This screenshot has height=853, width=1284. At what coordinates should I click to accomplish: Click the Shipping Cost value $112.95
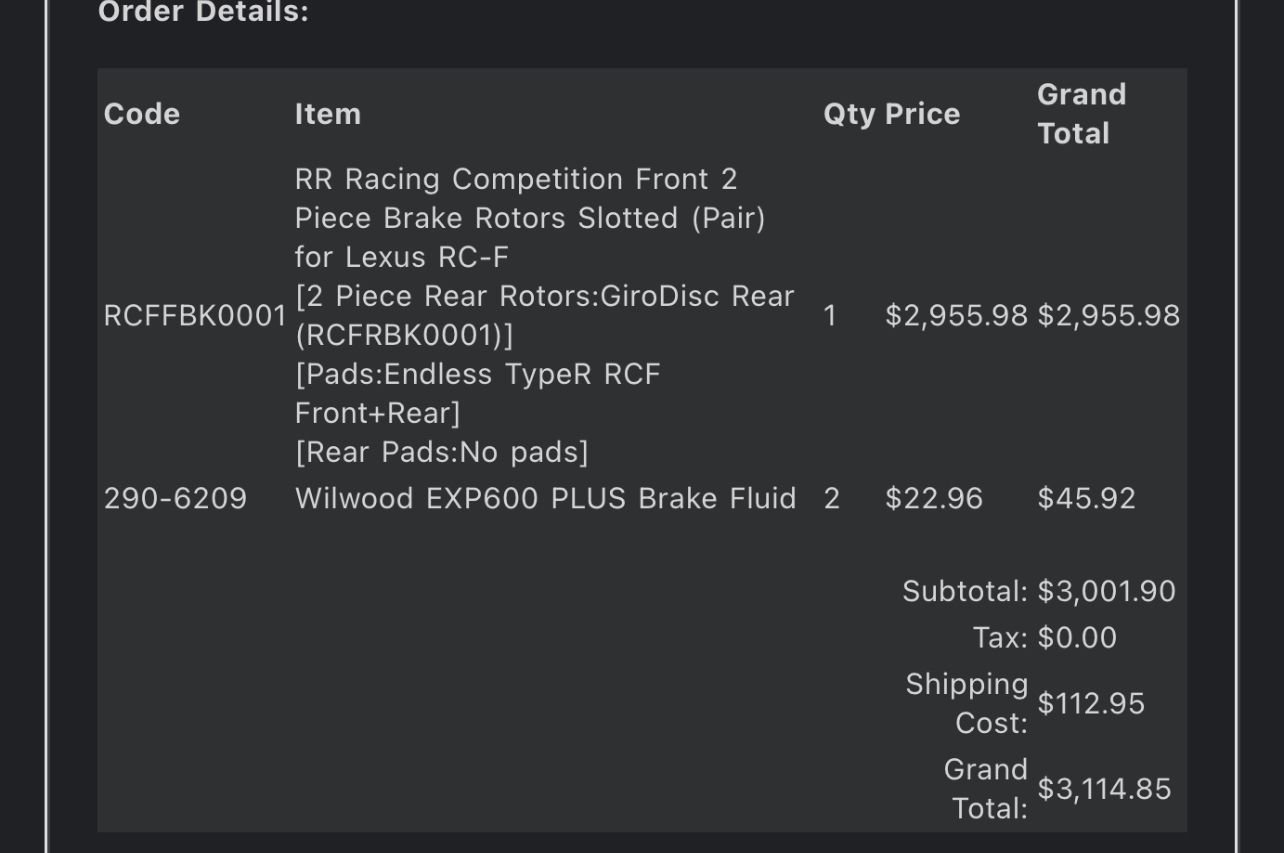[1091, 704]
